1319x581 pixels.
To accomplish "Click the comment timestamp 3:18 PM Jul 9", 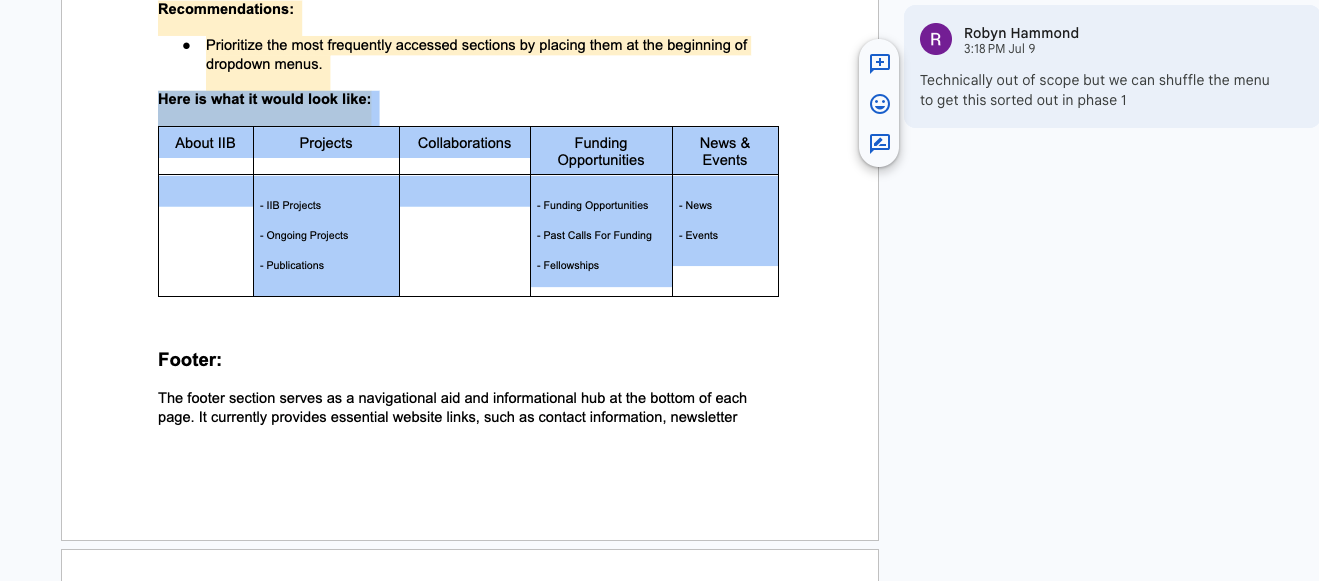I will 999,49.
